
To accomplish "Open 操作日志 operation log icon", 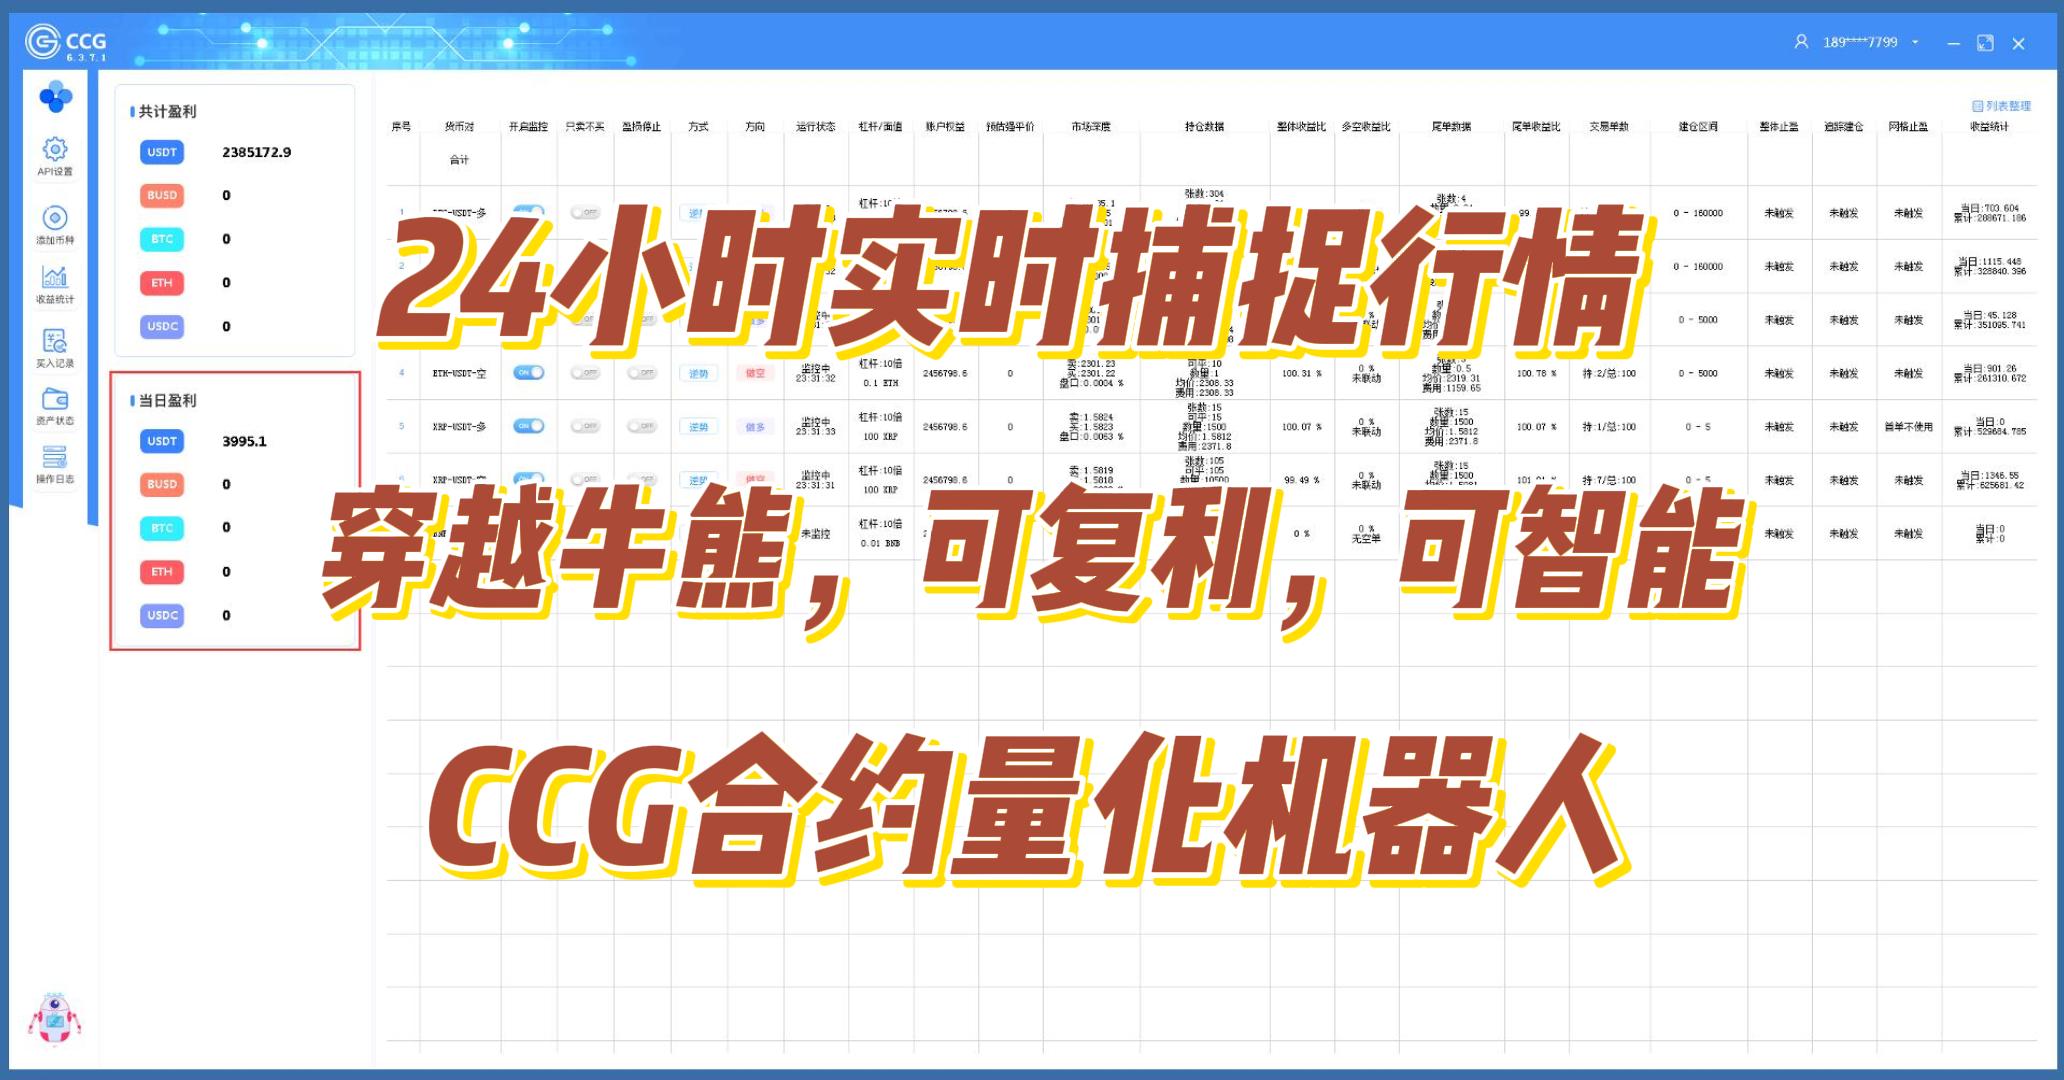I will [55, 457].
